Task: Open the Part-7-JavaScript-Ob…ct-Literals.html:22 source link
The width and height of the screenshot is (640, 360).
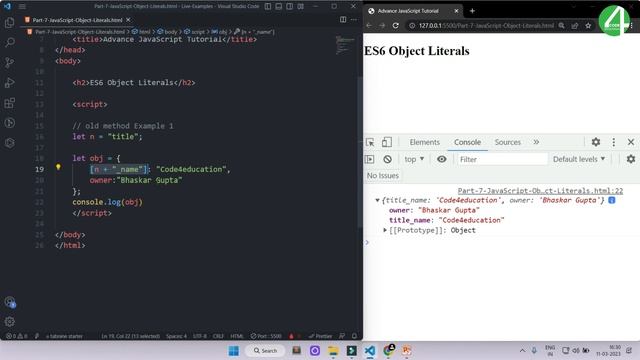Action: [540, 191]
